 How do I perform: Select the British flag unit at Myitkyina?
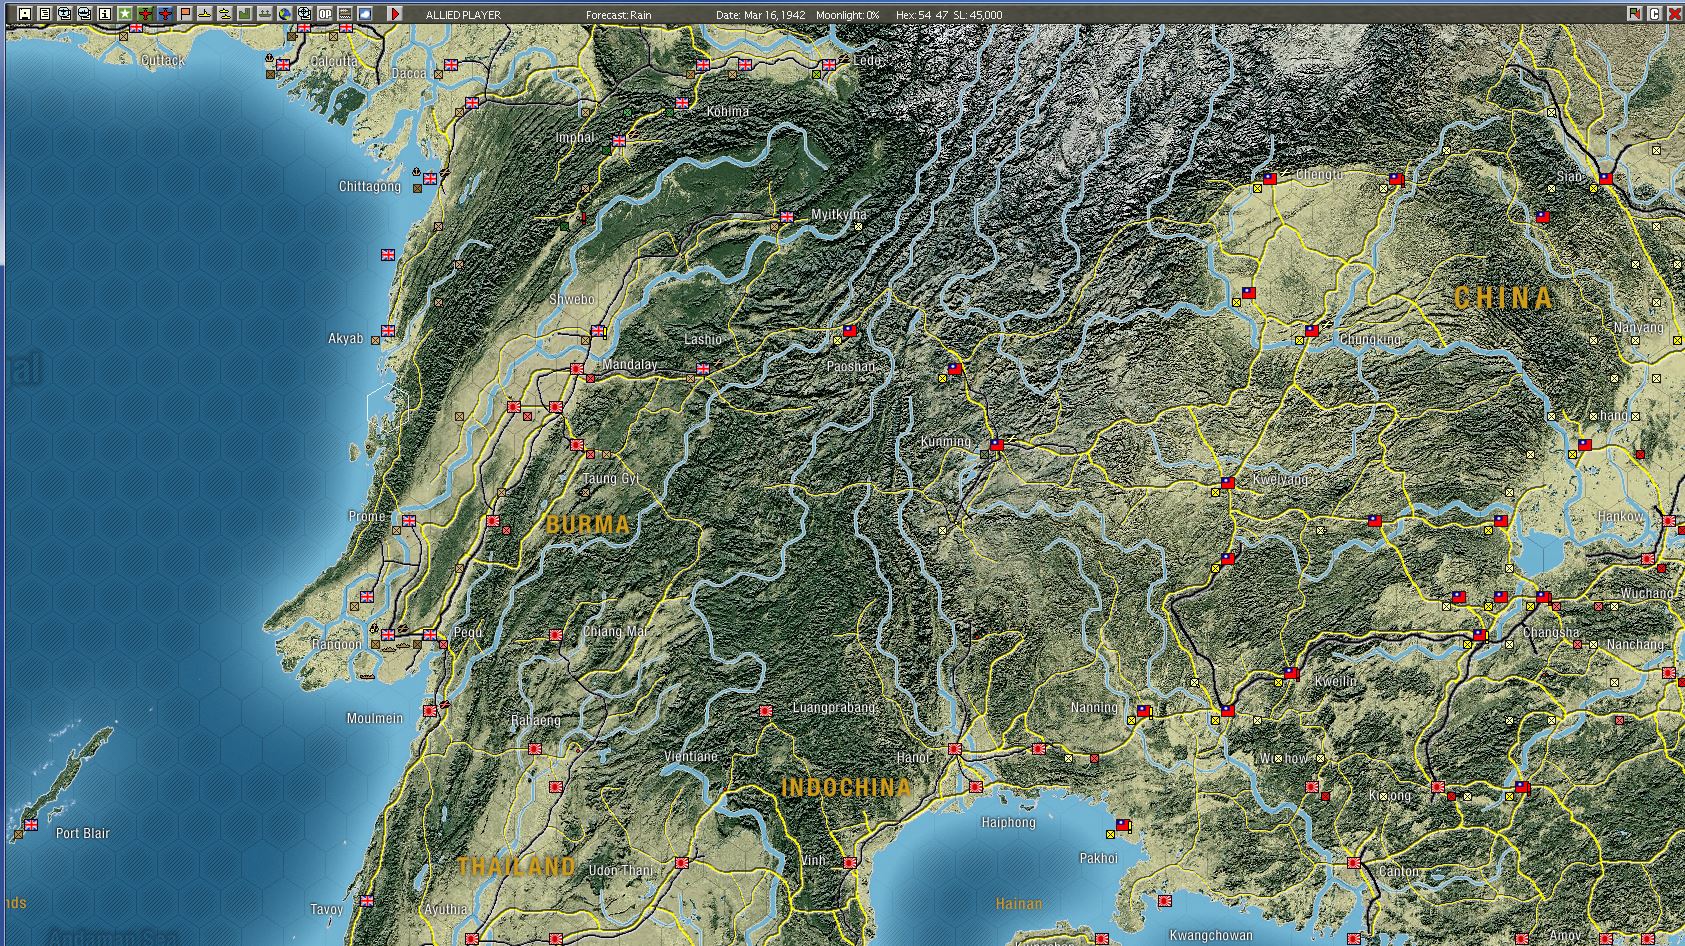click(787, 217)
